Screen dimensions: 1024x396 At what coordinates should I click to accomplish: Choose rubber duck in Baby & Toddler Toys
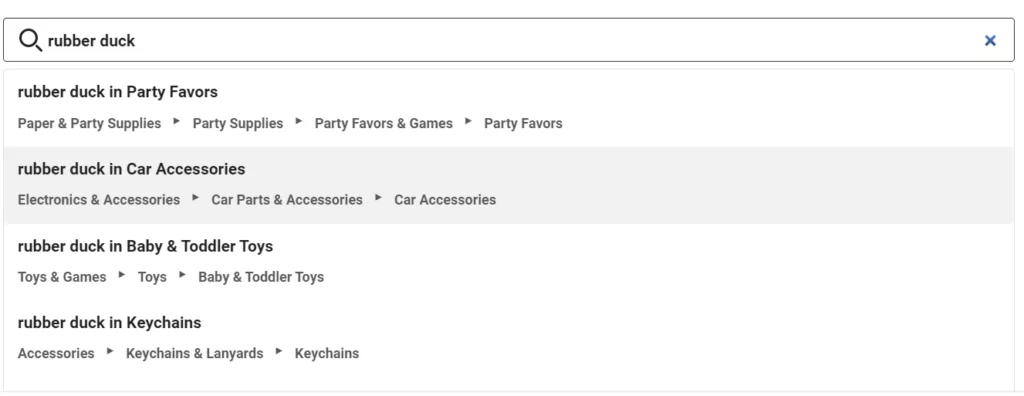[509, 261]
